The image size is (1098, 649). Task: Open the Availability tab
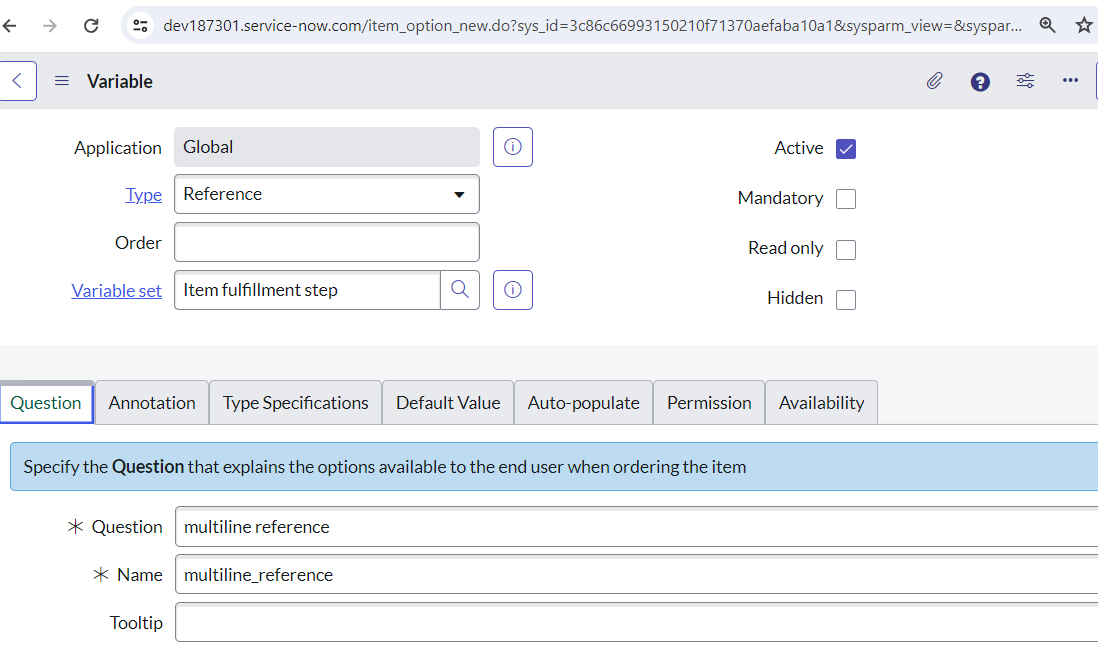821,403
